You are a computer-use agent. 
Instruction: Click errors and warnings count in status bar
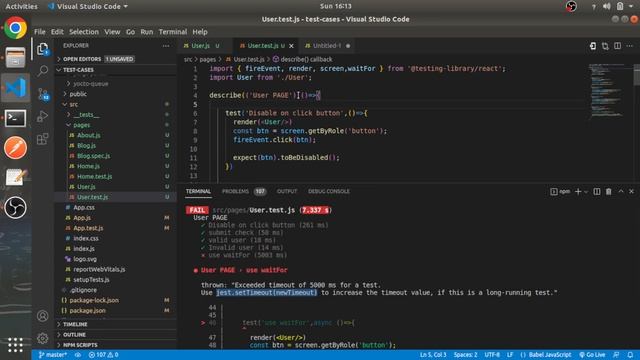(x=104, y=355)
